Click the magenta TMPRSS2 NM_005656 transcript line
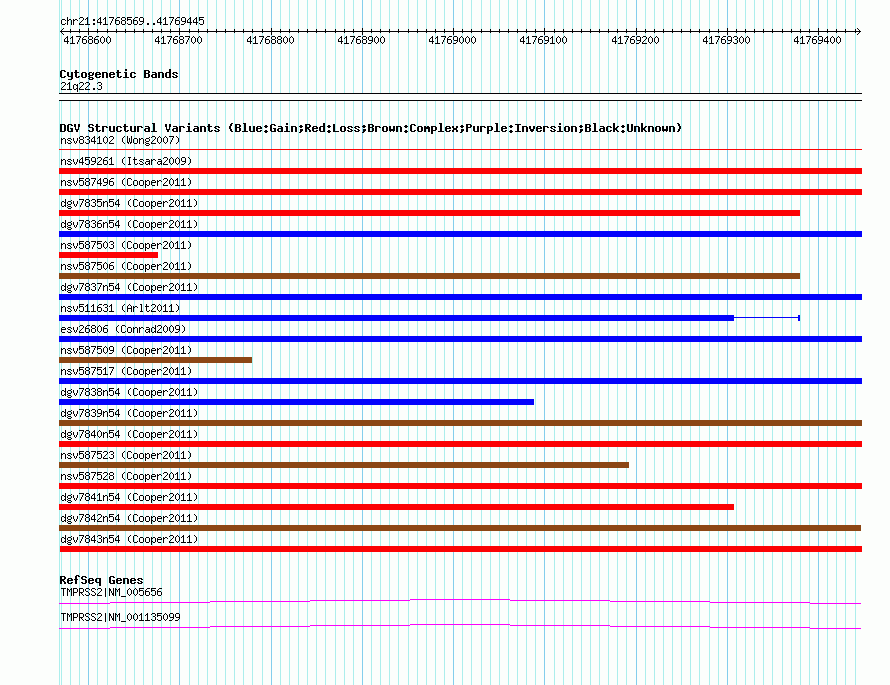 (x=460, y=602)
